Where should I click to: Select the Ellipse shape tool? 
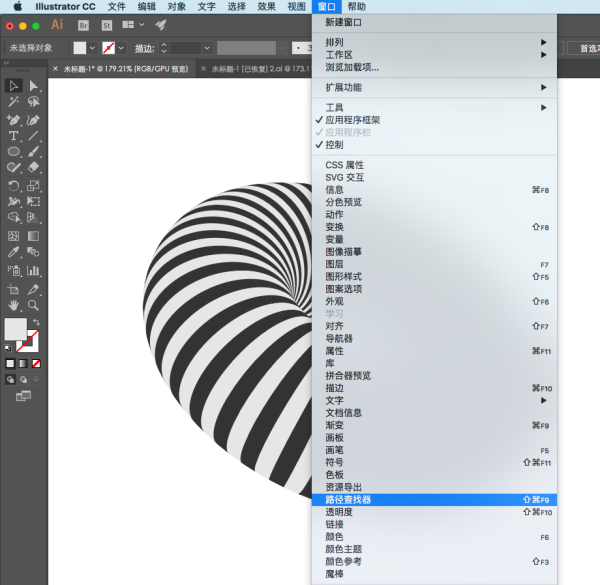pyautogui.click(x=14, y=152)
